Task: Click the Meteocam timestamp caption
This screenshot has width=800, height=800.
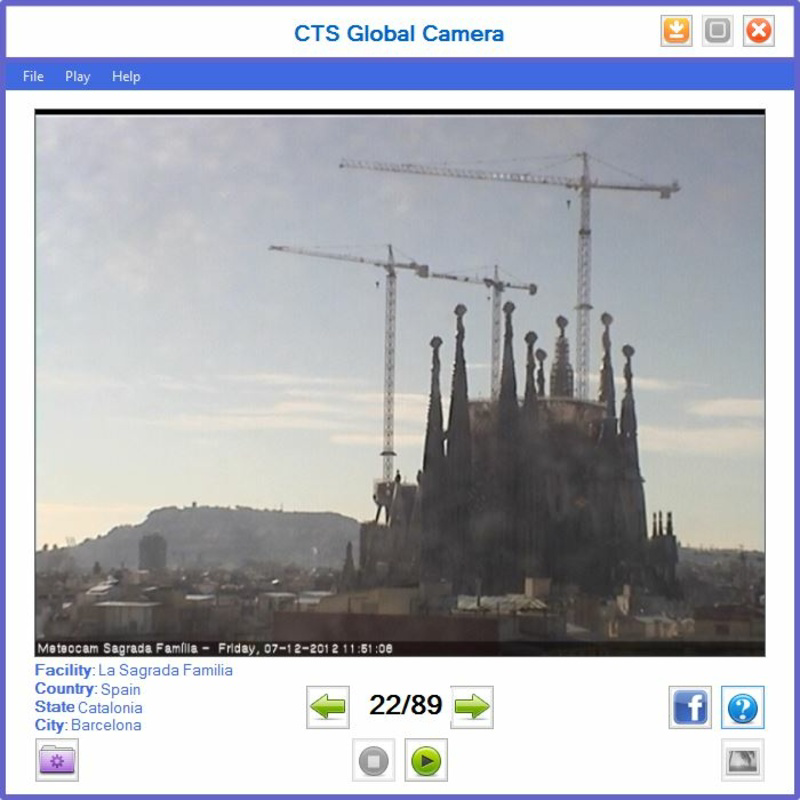Action: 215,648
